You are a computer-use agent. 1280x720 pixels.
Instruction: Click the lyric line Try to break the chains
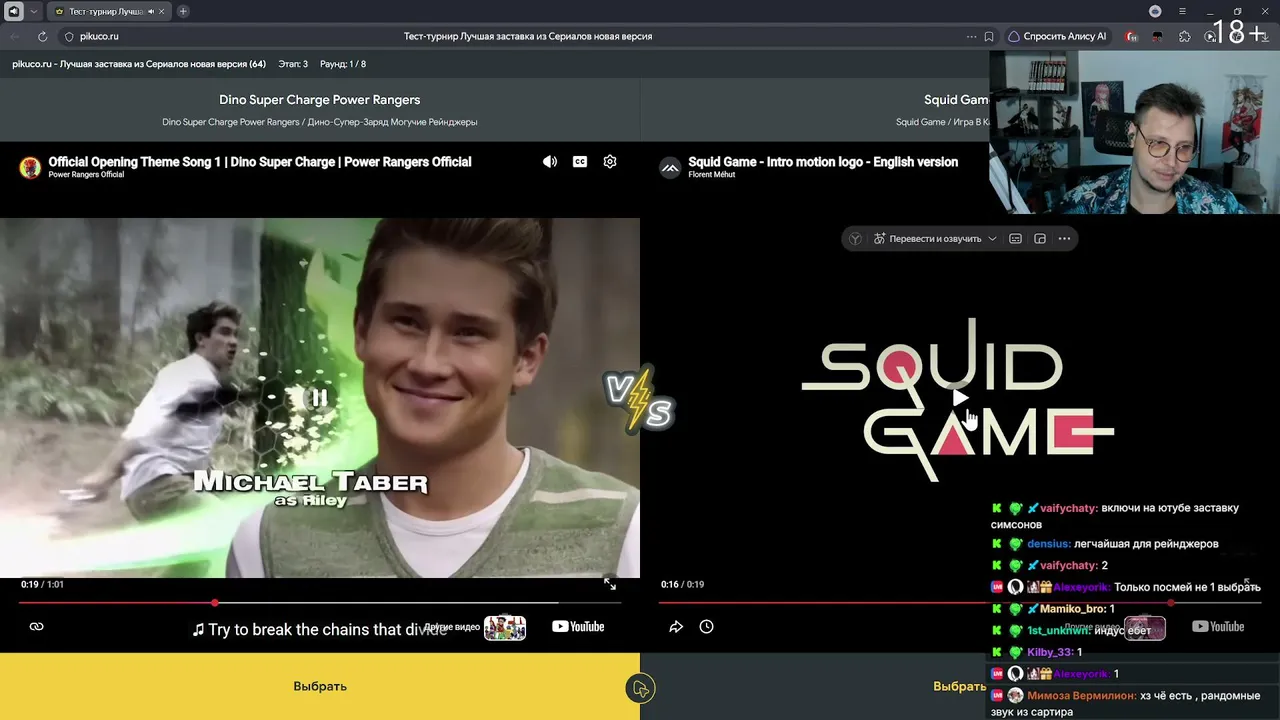(x=320, y=630)
